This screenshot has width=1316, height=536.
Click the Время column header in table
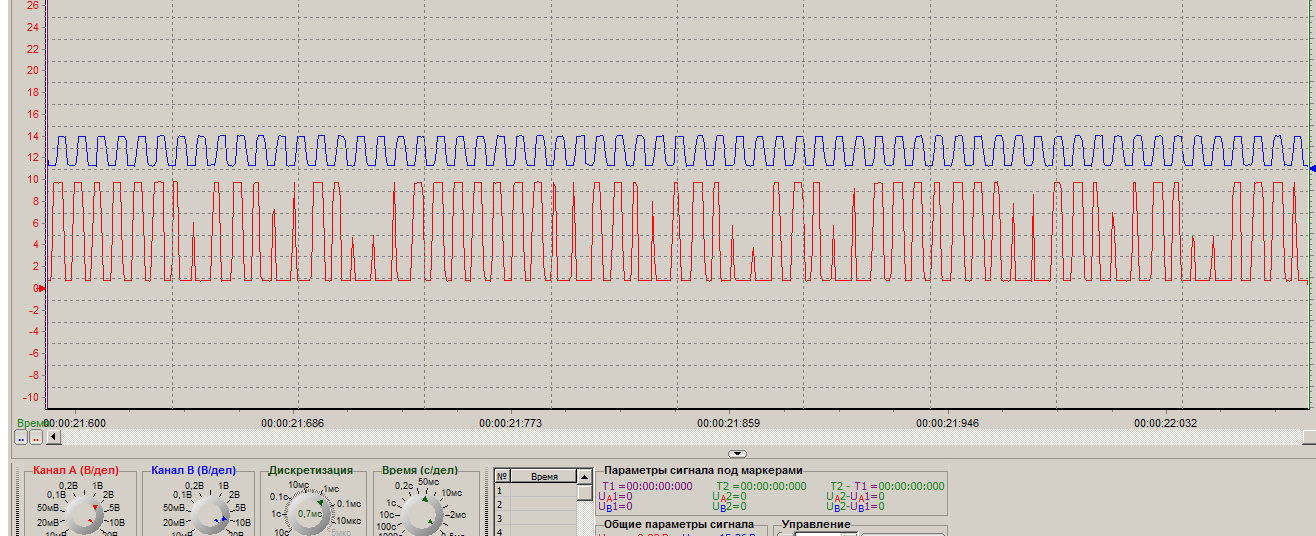545,477
